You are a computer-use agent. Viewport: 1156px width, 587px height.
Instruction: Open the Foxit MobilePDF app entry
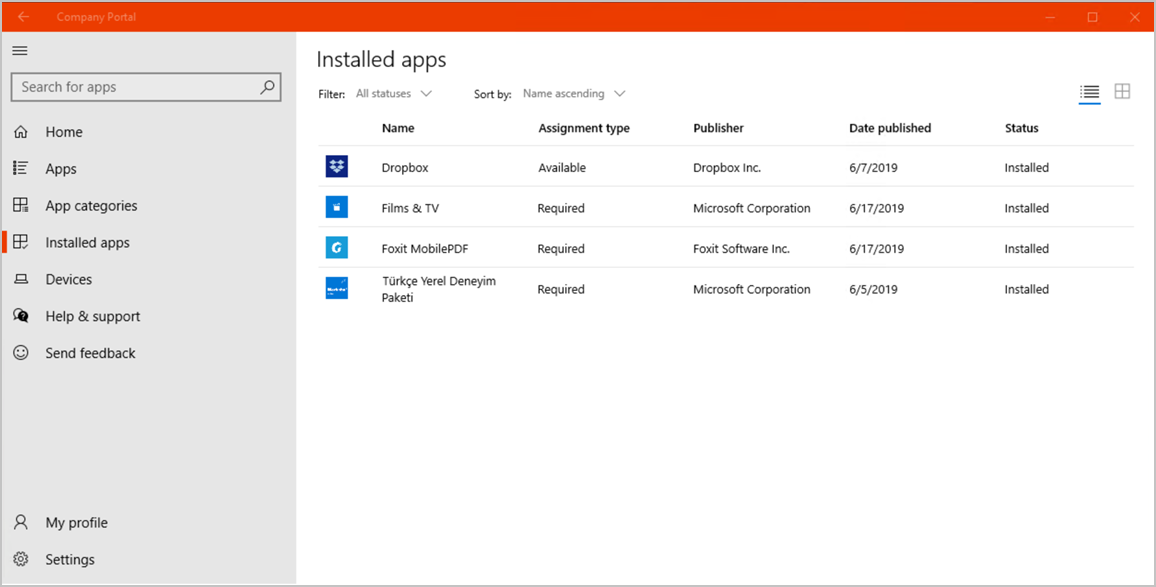click(x=725, y=248)
